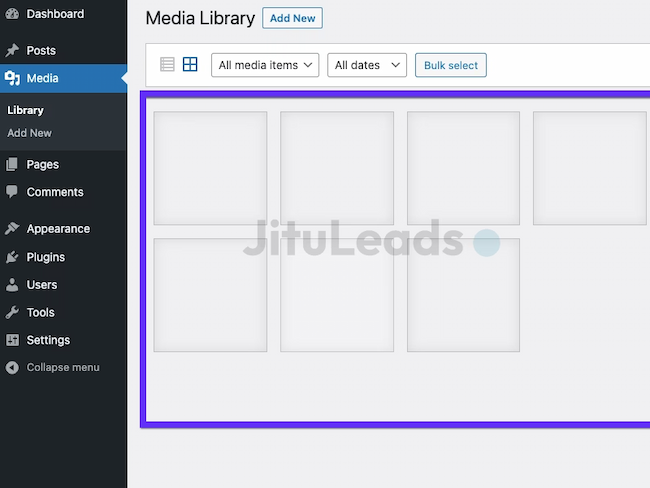This screenshot has width=650, height=488.
Task: Click the Users person icon
Action: tap(12, 285)
